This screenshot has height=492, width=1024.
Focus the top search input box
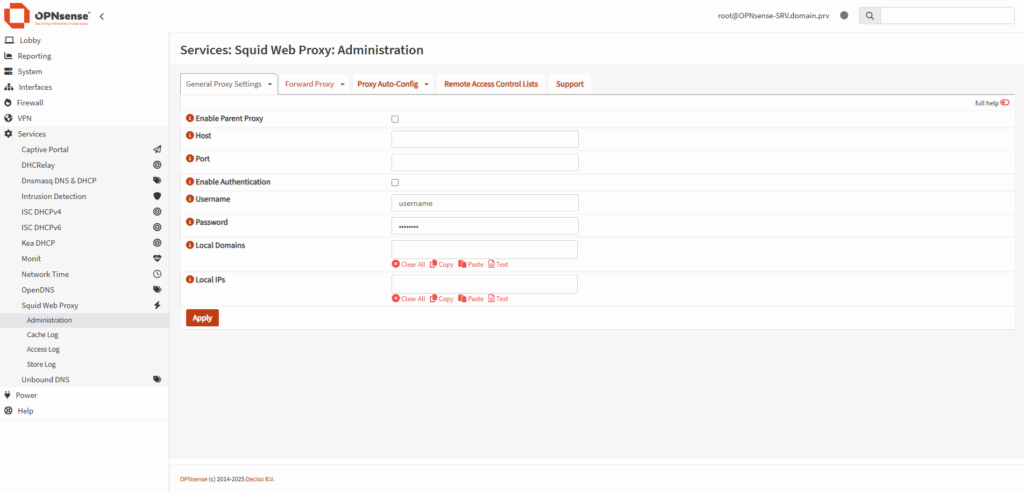pyautogui.click(x=947, y=15)
